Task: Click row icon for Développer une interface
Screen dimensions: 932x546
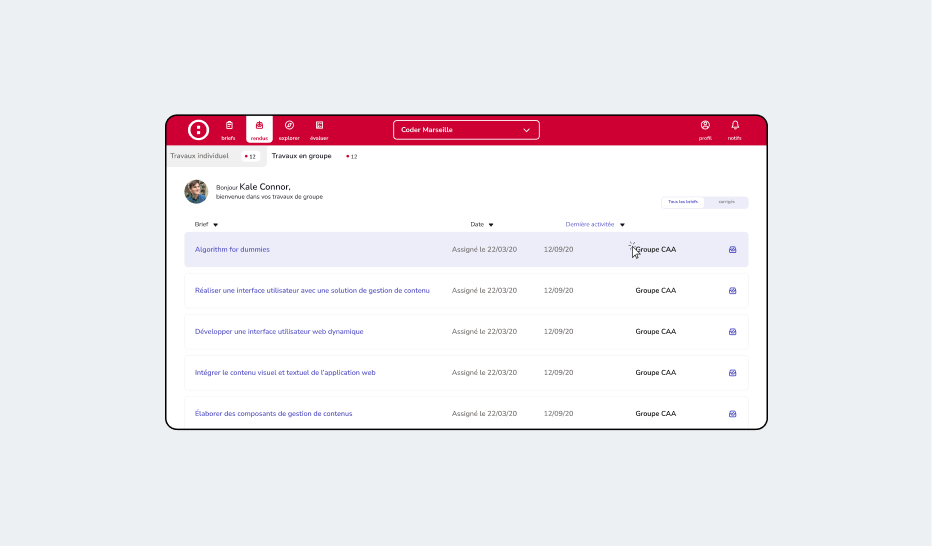Action: 732,332
